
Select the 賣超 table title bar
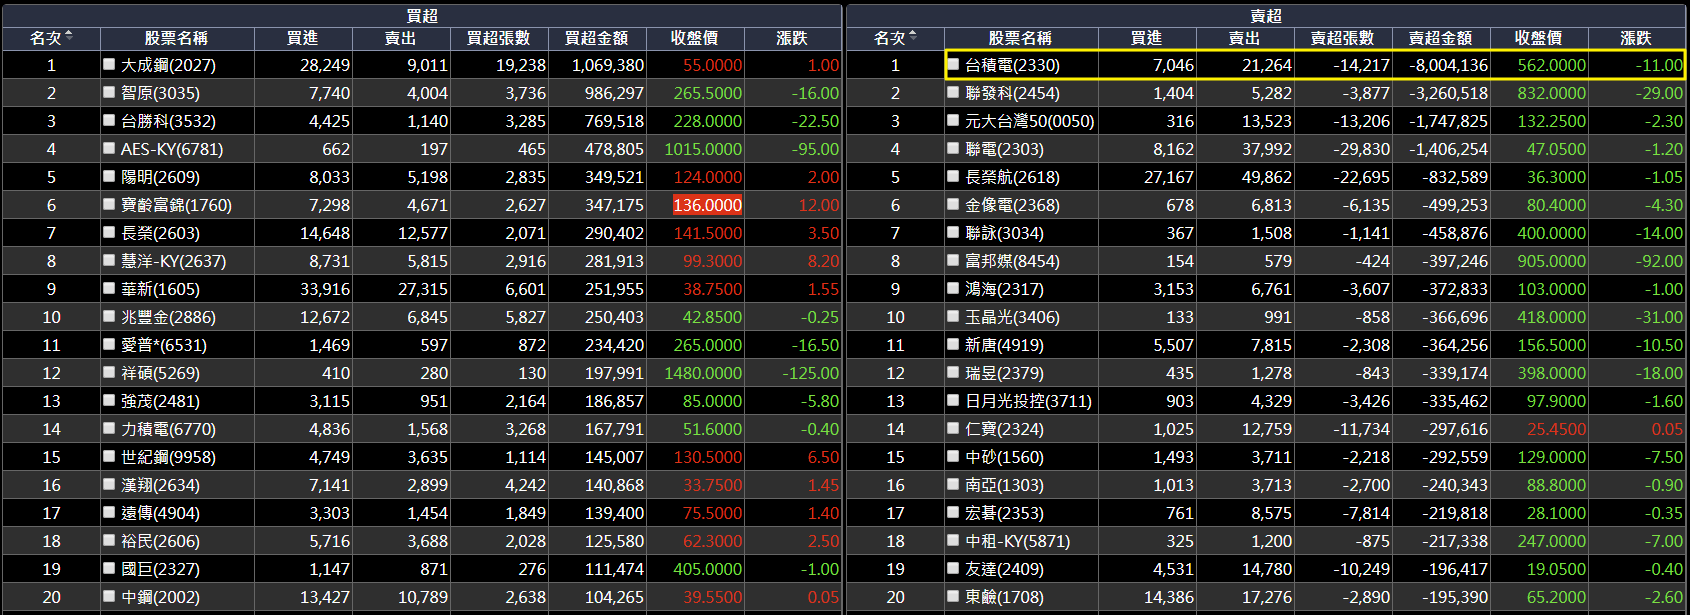[x=1266, y=15]
